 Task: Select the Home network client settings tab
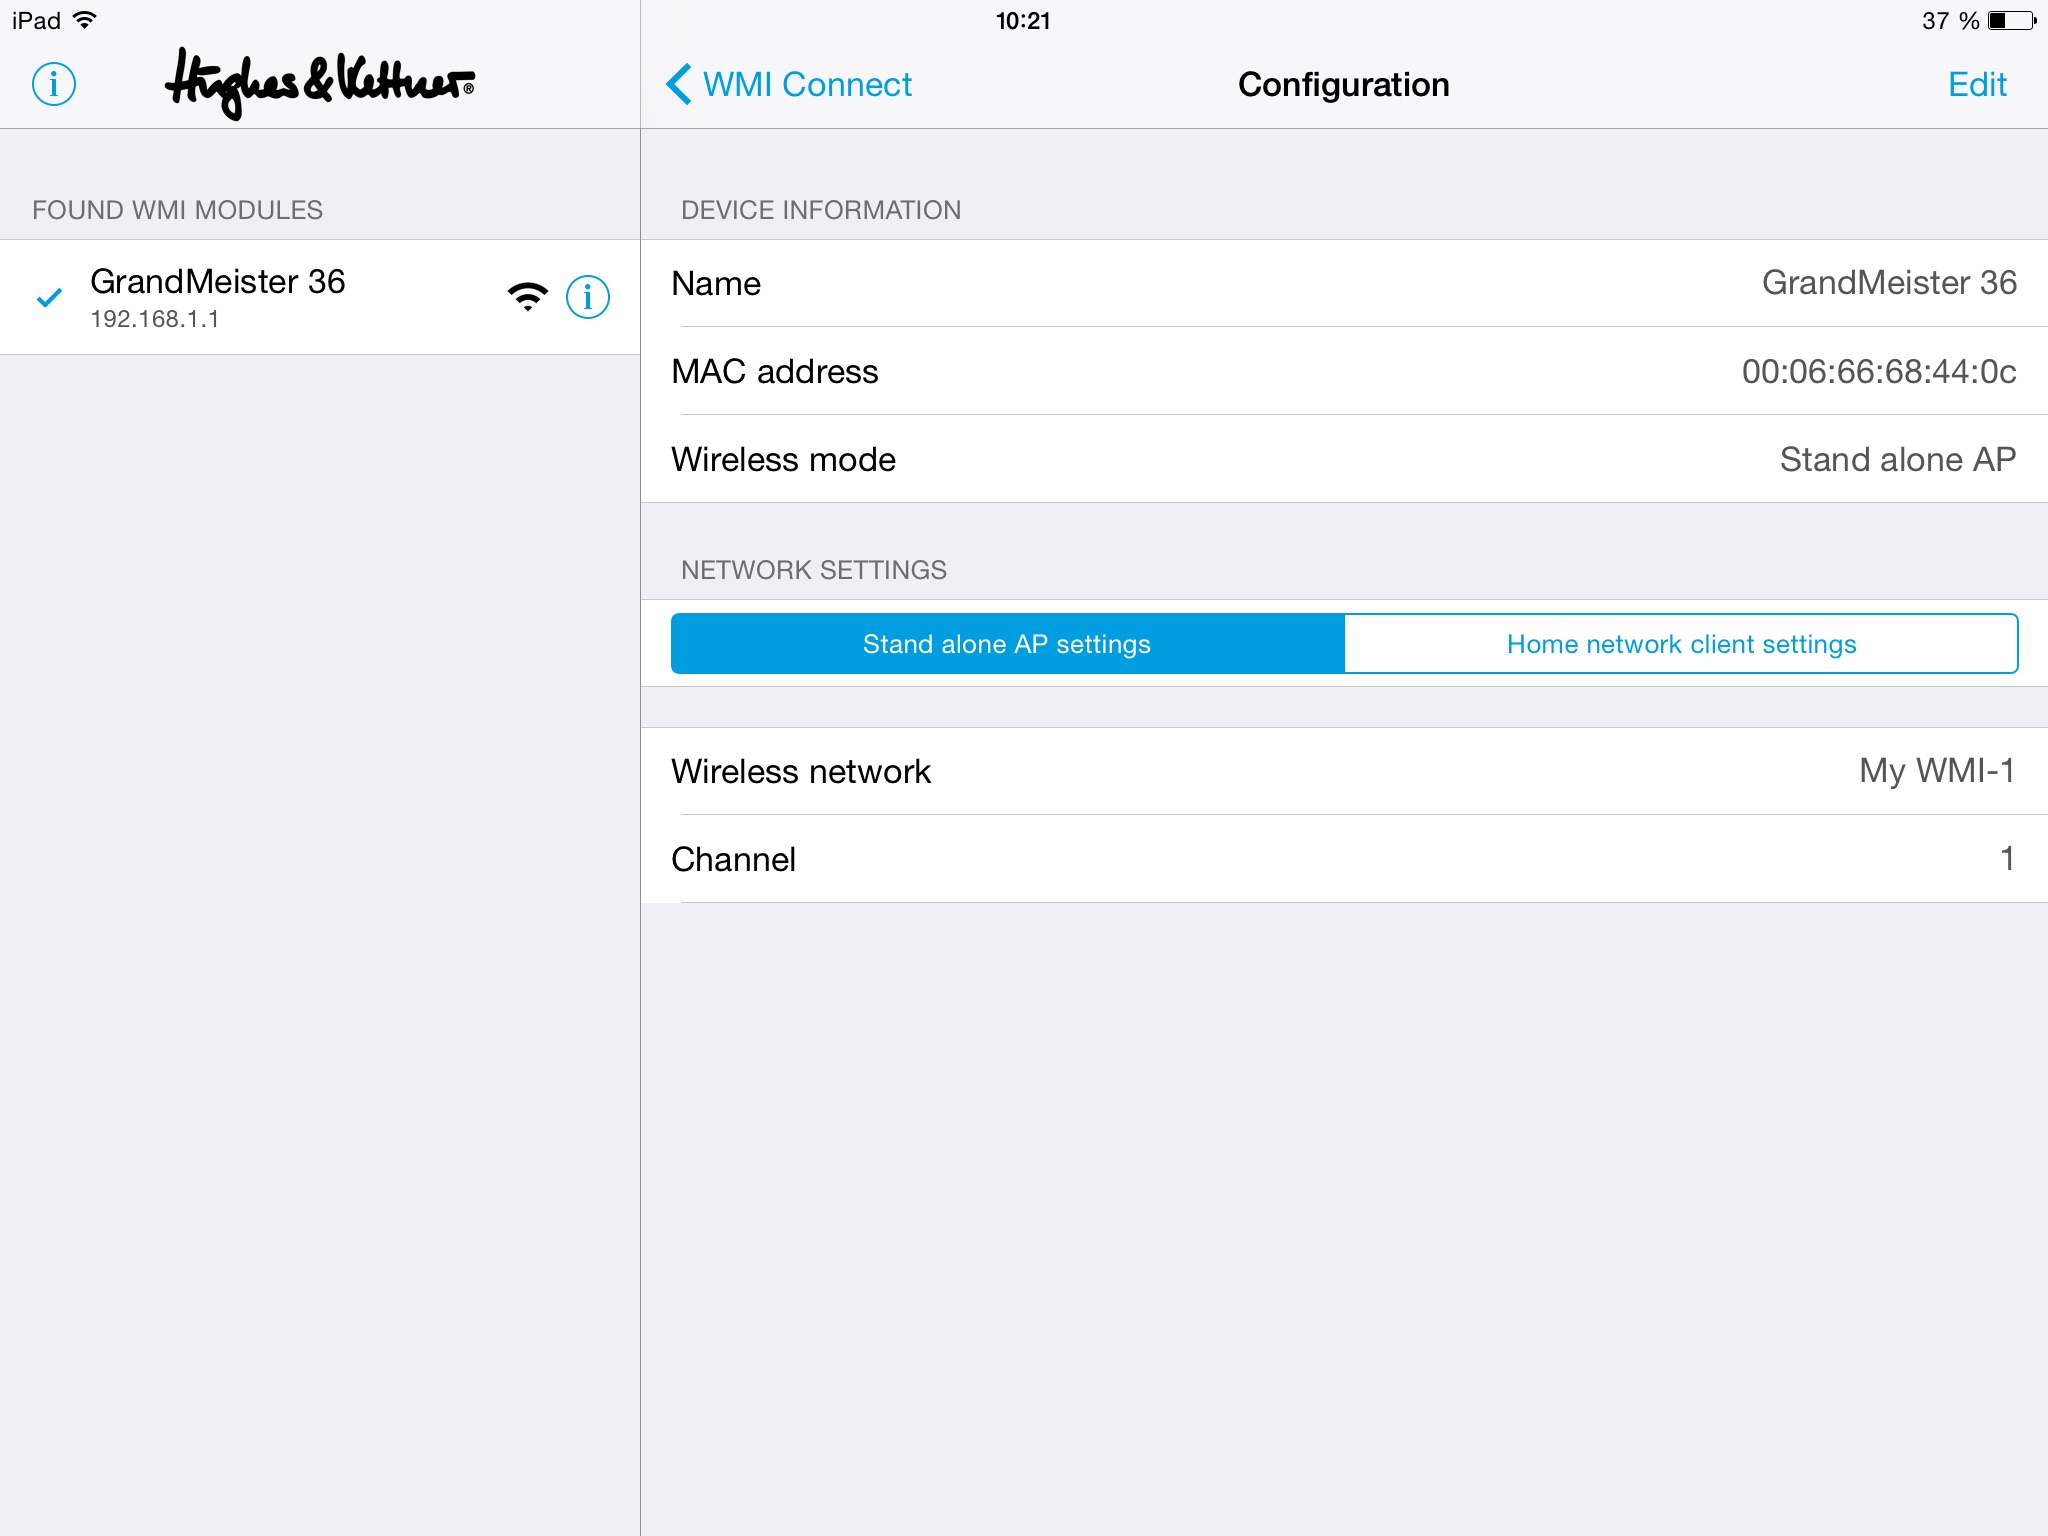[1684, 644]
